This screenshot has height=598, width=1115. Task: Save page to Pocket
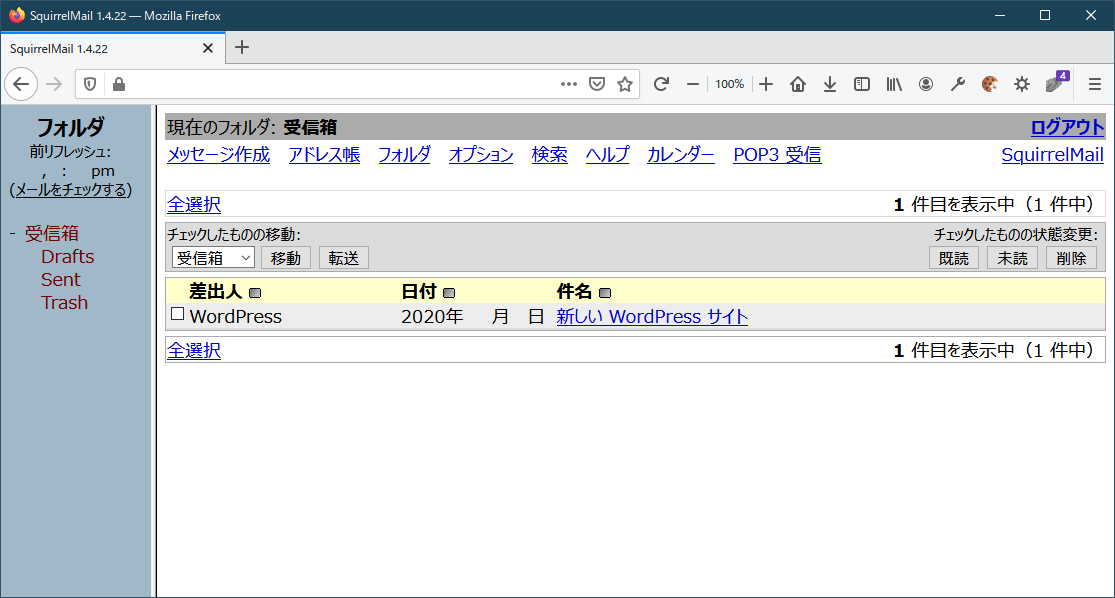[597, 84]
